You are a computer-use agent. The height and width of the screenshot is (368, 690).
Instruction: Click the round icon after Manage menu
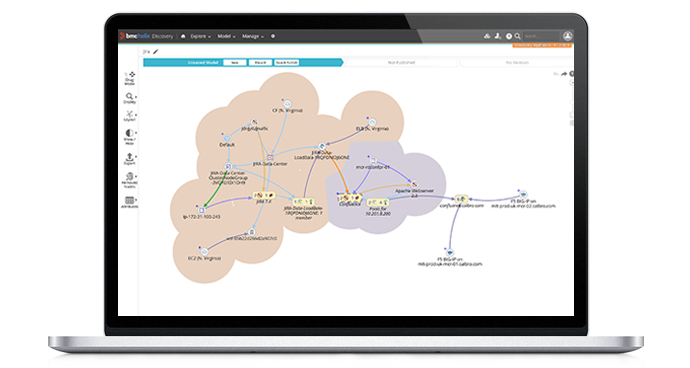pos(273,36)
